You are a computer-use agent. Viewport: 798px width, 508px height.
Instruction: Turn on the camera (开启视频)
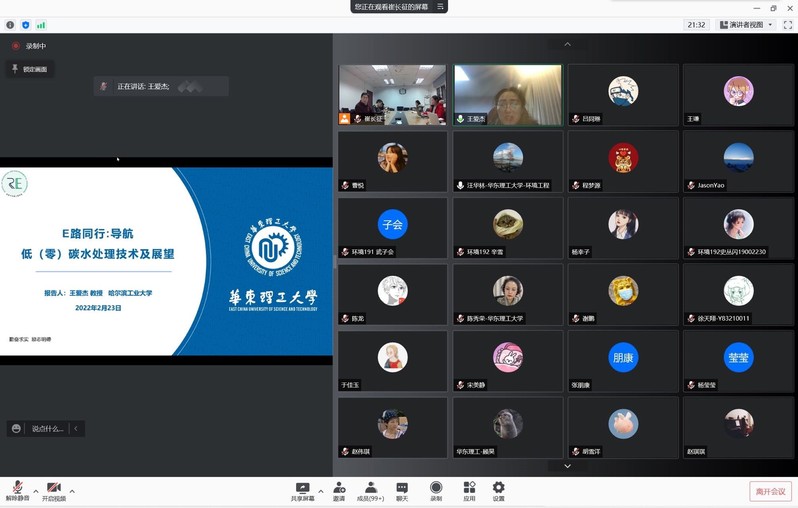53,490
